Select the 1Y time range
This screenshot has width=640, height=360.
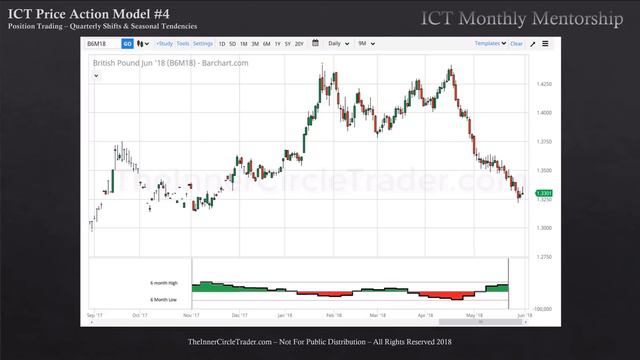tap(278, 44)
